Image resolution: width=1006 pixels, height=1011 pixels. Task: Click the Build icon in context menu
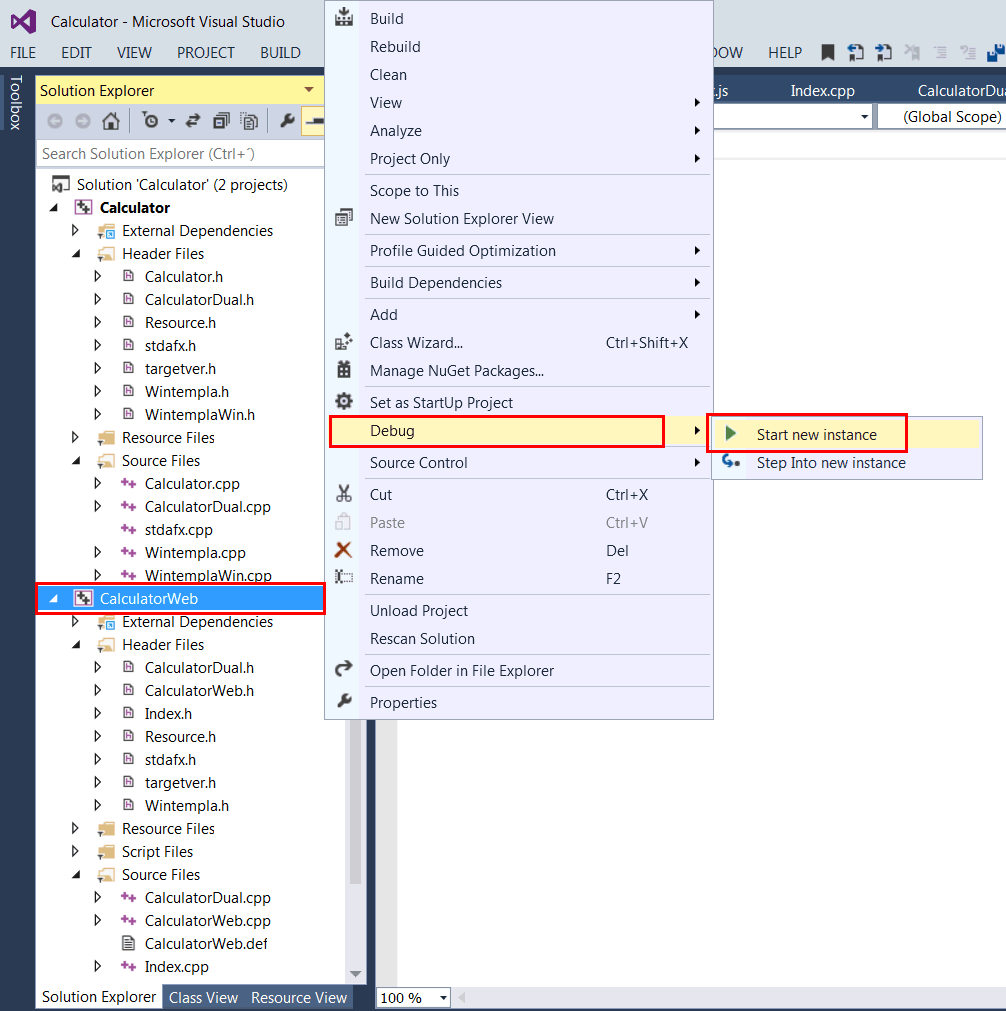(x=344, y=17)
